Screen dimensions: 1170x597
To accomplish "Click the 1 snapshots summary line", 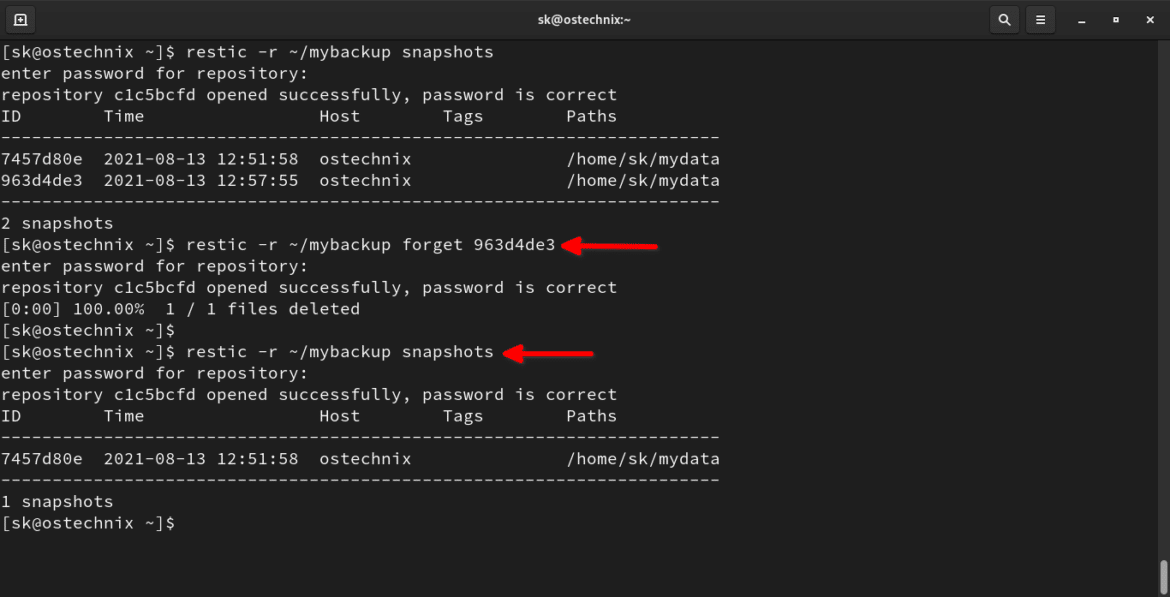I will pos(60,501).
